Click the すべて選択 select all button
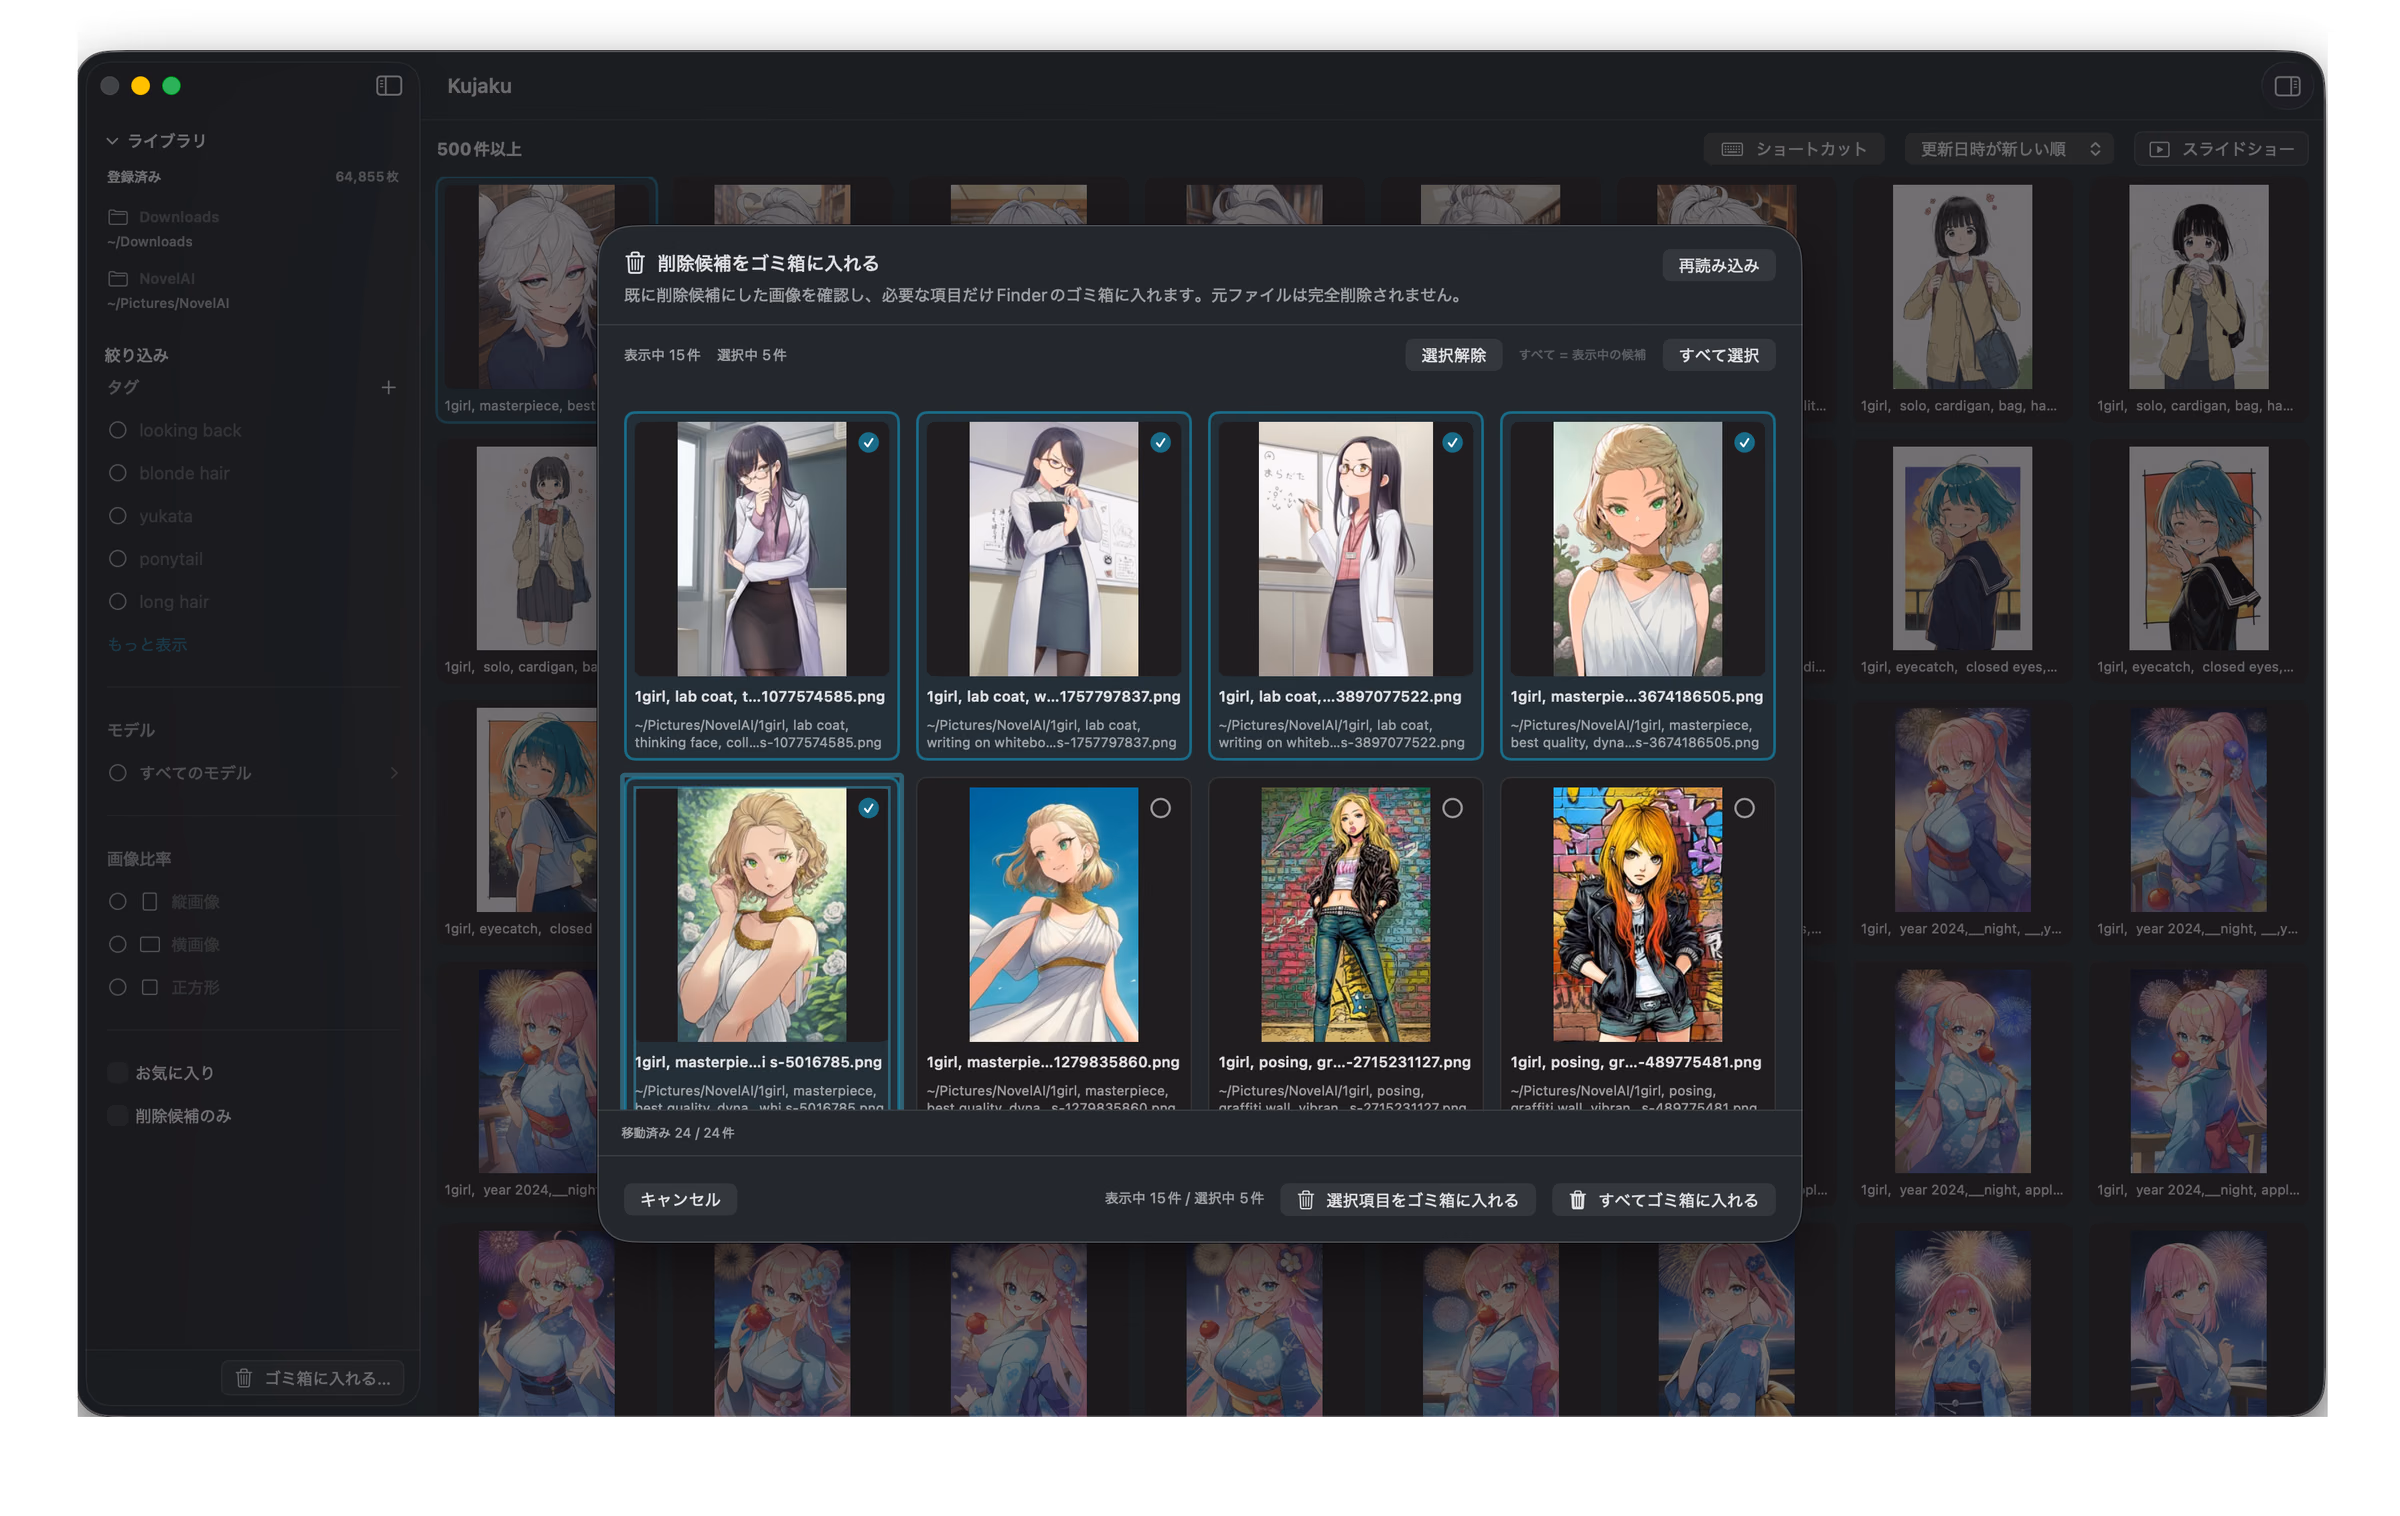Image resolution: width=2400 pixels, height=1516 pixels. click(x=1718, y=355)
